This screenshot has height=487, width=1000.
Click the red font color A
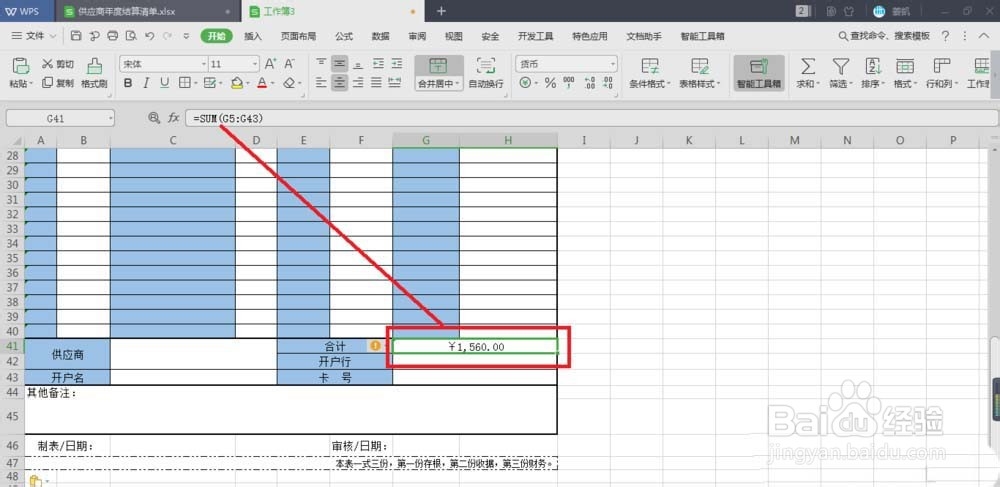[x=261, y=83]
